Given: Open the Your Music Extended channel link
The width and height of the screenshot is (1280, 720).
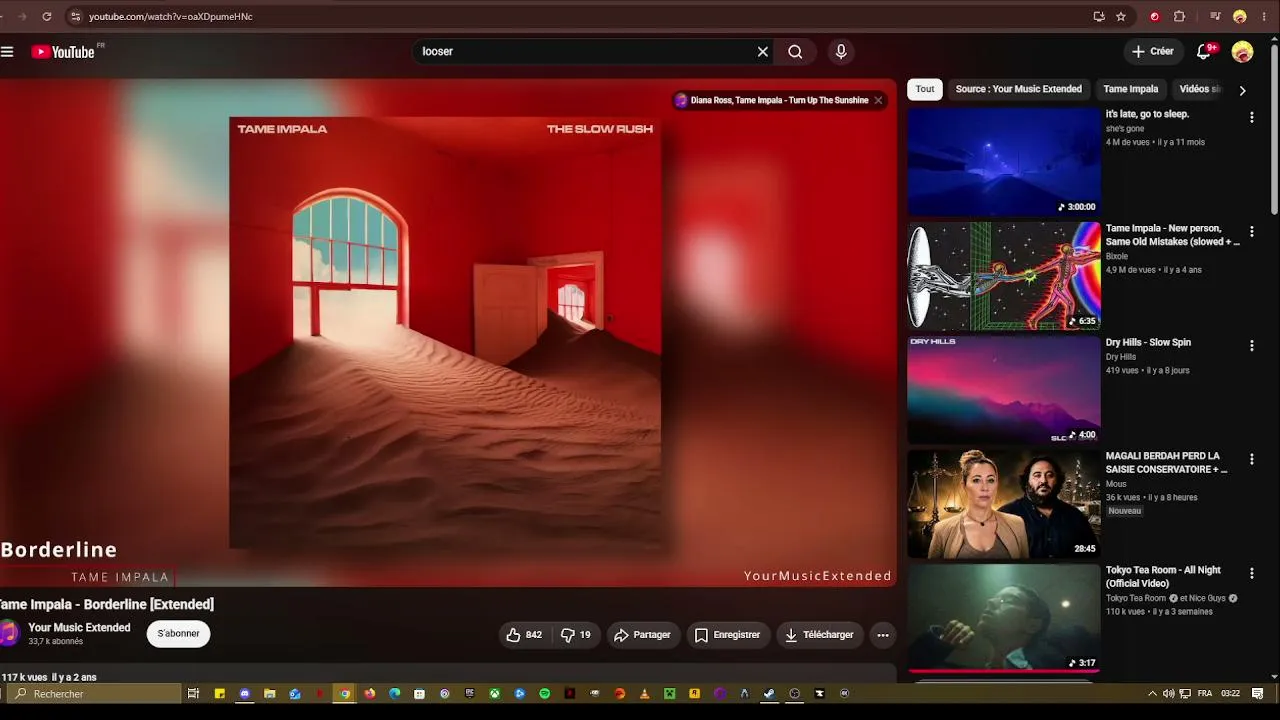Looking at the screenshot, I should pos(79,628).
